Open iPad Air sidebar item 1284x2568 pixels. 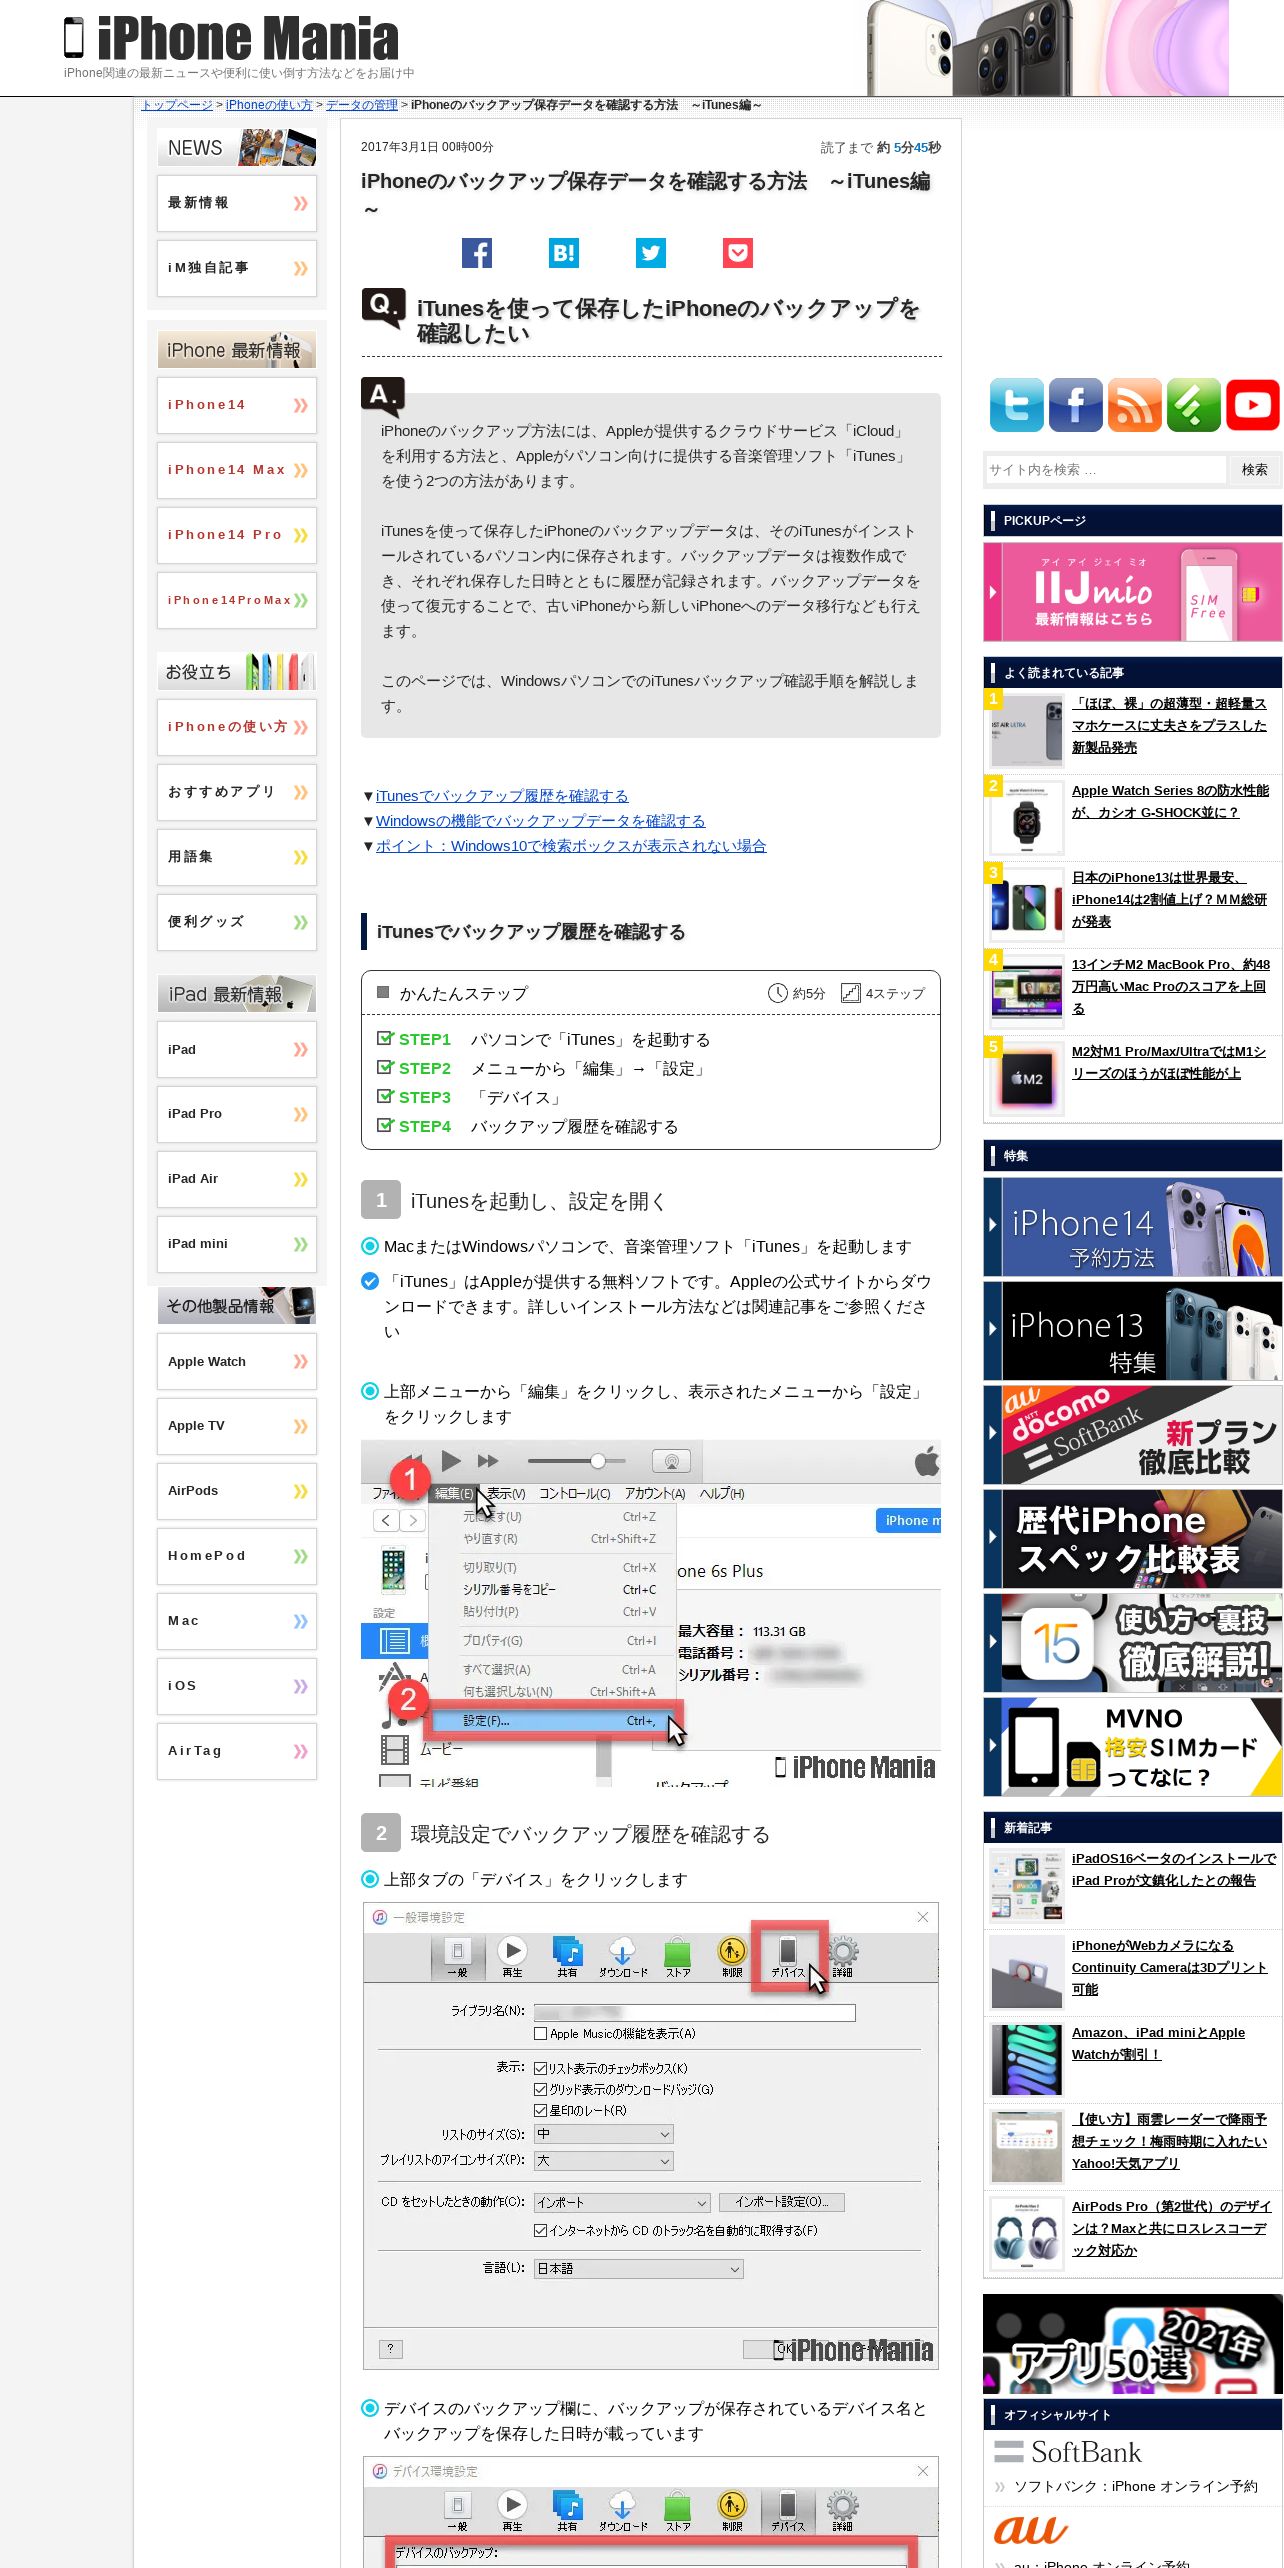coord(237,1179)
